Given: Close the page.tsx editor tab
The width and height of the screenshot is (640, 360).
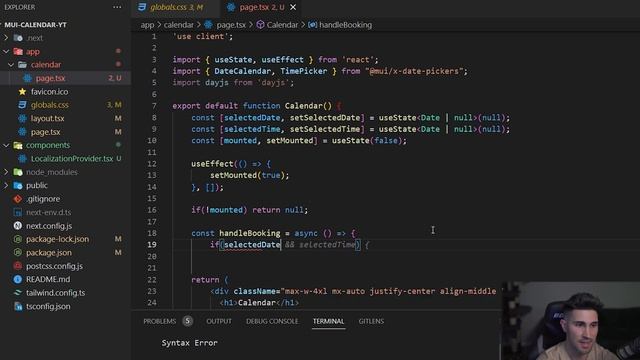Looking at the screenshot, I should coord(293,7).
